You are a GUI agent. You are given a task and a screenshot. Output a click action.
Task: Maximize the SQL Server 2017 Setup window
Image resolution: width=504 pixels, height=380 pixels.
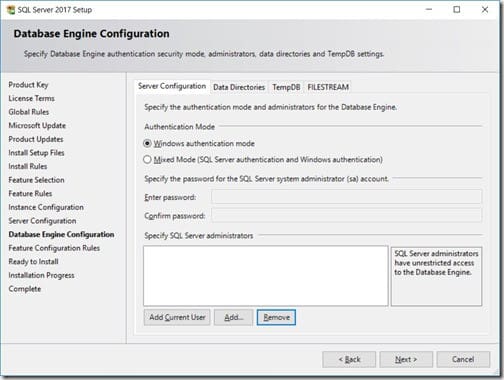pos(457,10)
